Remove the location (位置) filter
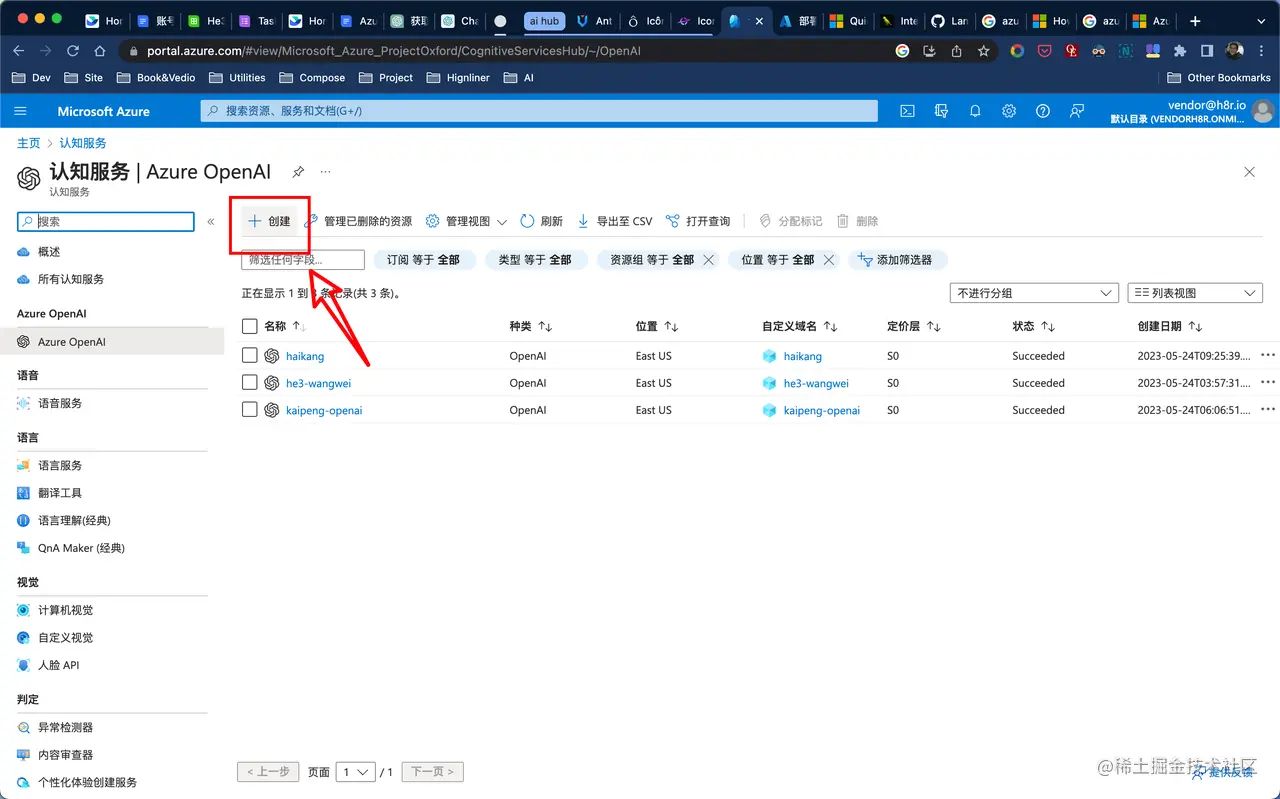Viewport: 1280px width, 799px height. coord(829,260)
